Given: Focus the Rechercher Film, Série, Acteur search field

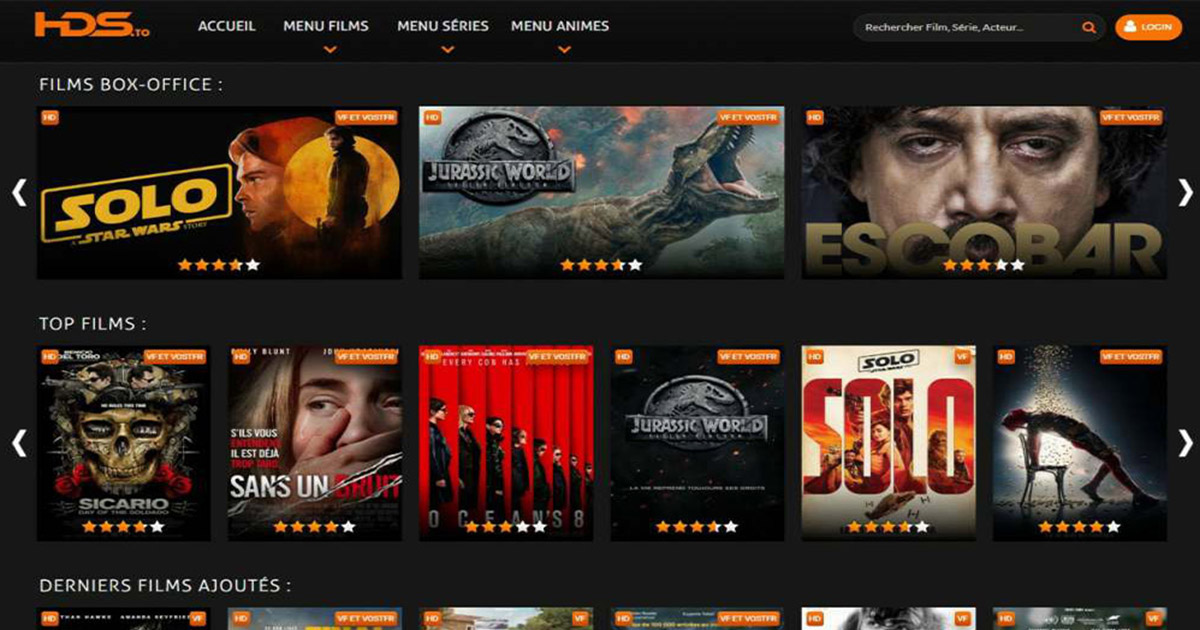Looking at the screenshot, I should (x=965, y=28).
